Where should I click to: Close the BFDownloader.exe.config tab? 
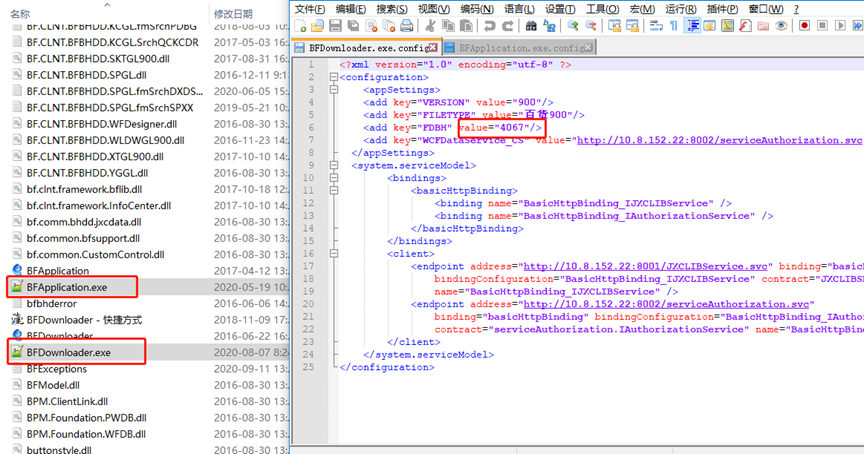[x=433, y=48]
